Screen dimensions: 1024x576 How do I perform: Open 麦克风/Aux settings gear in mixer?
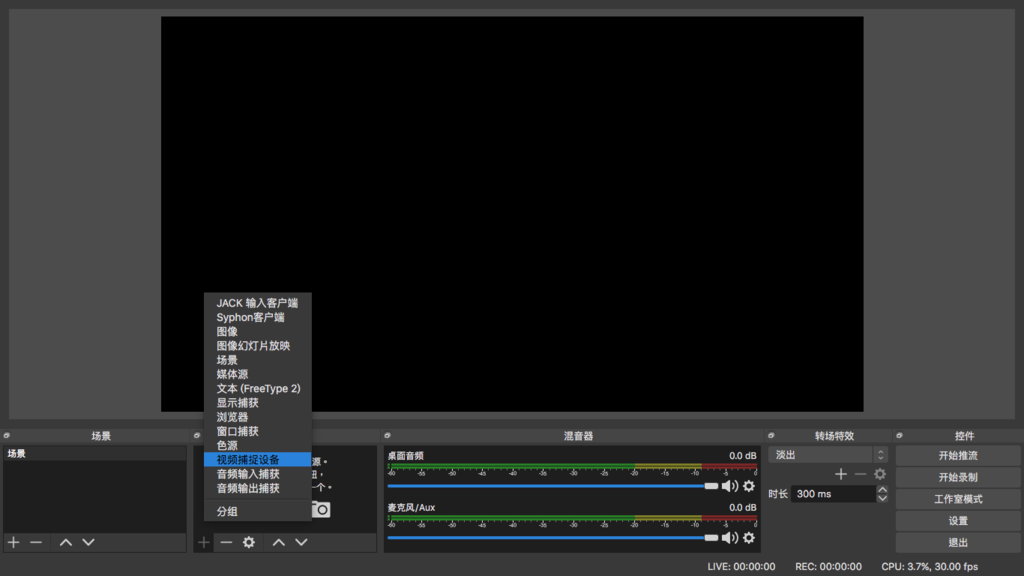[748, 536]
